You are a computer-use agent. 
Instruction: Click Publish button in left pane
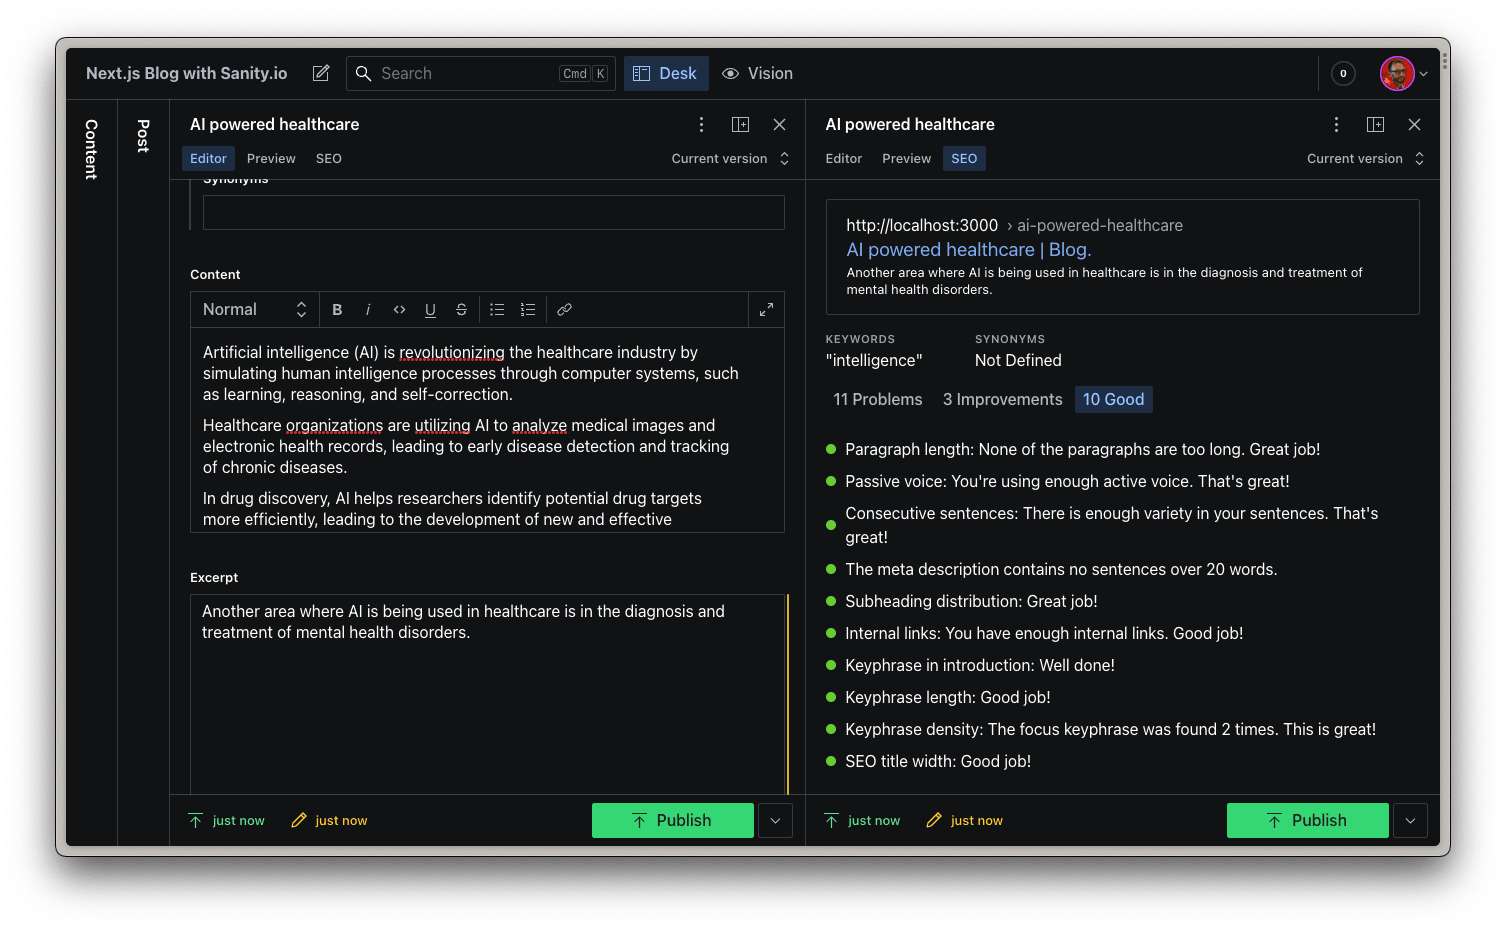(x=673, y=820)
